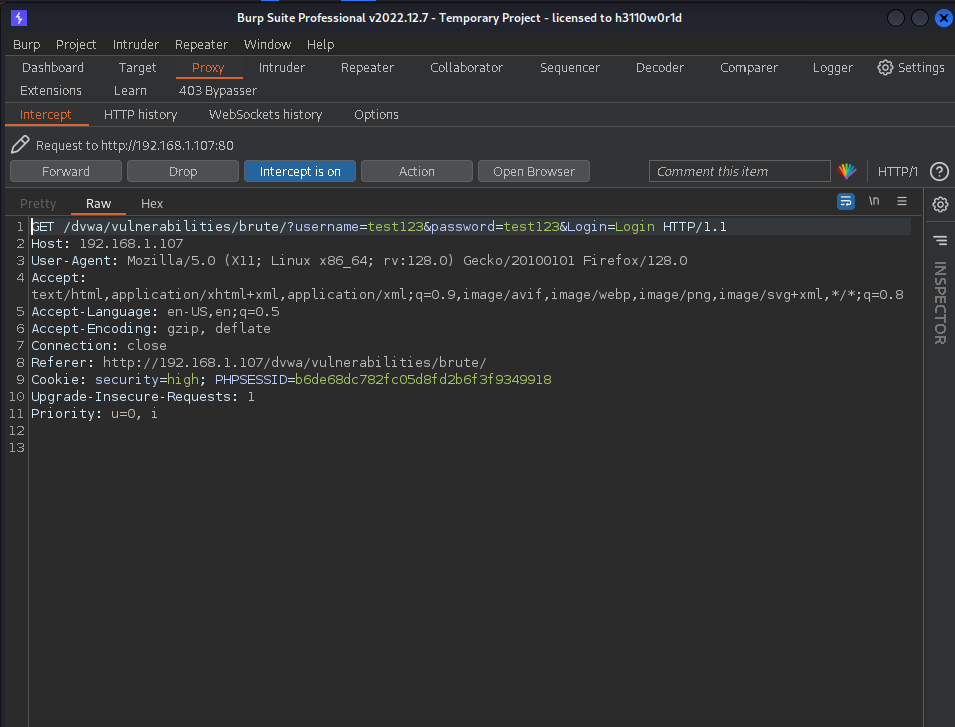Image resolution: width=955 pixels, height=727 pixels.
Task: Open the Window menu
Action: pyautogui.click(x=267, y=44)
